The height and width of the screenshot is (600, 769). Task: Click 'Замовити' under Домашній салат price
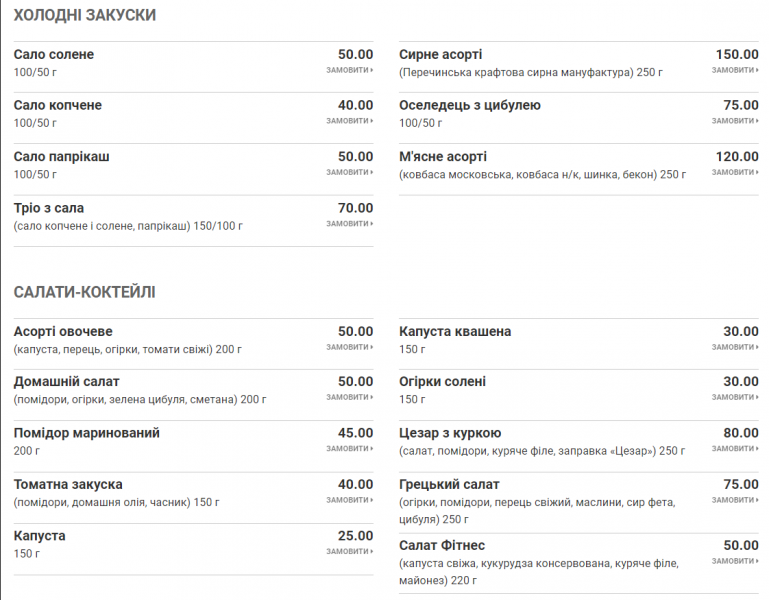349,398
